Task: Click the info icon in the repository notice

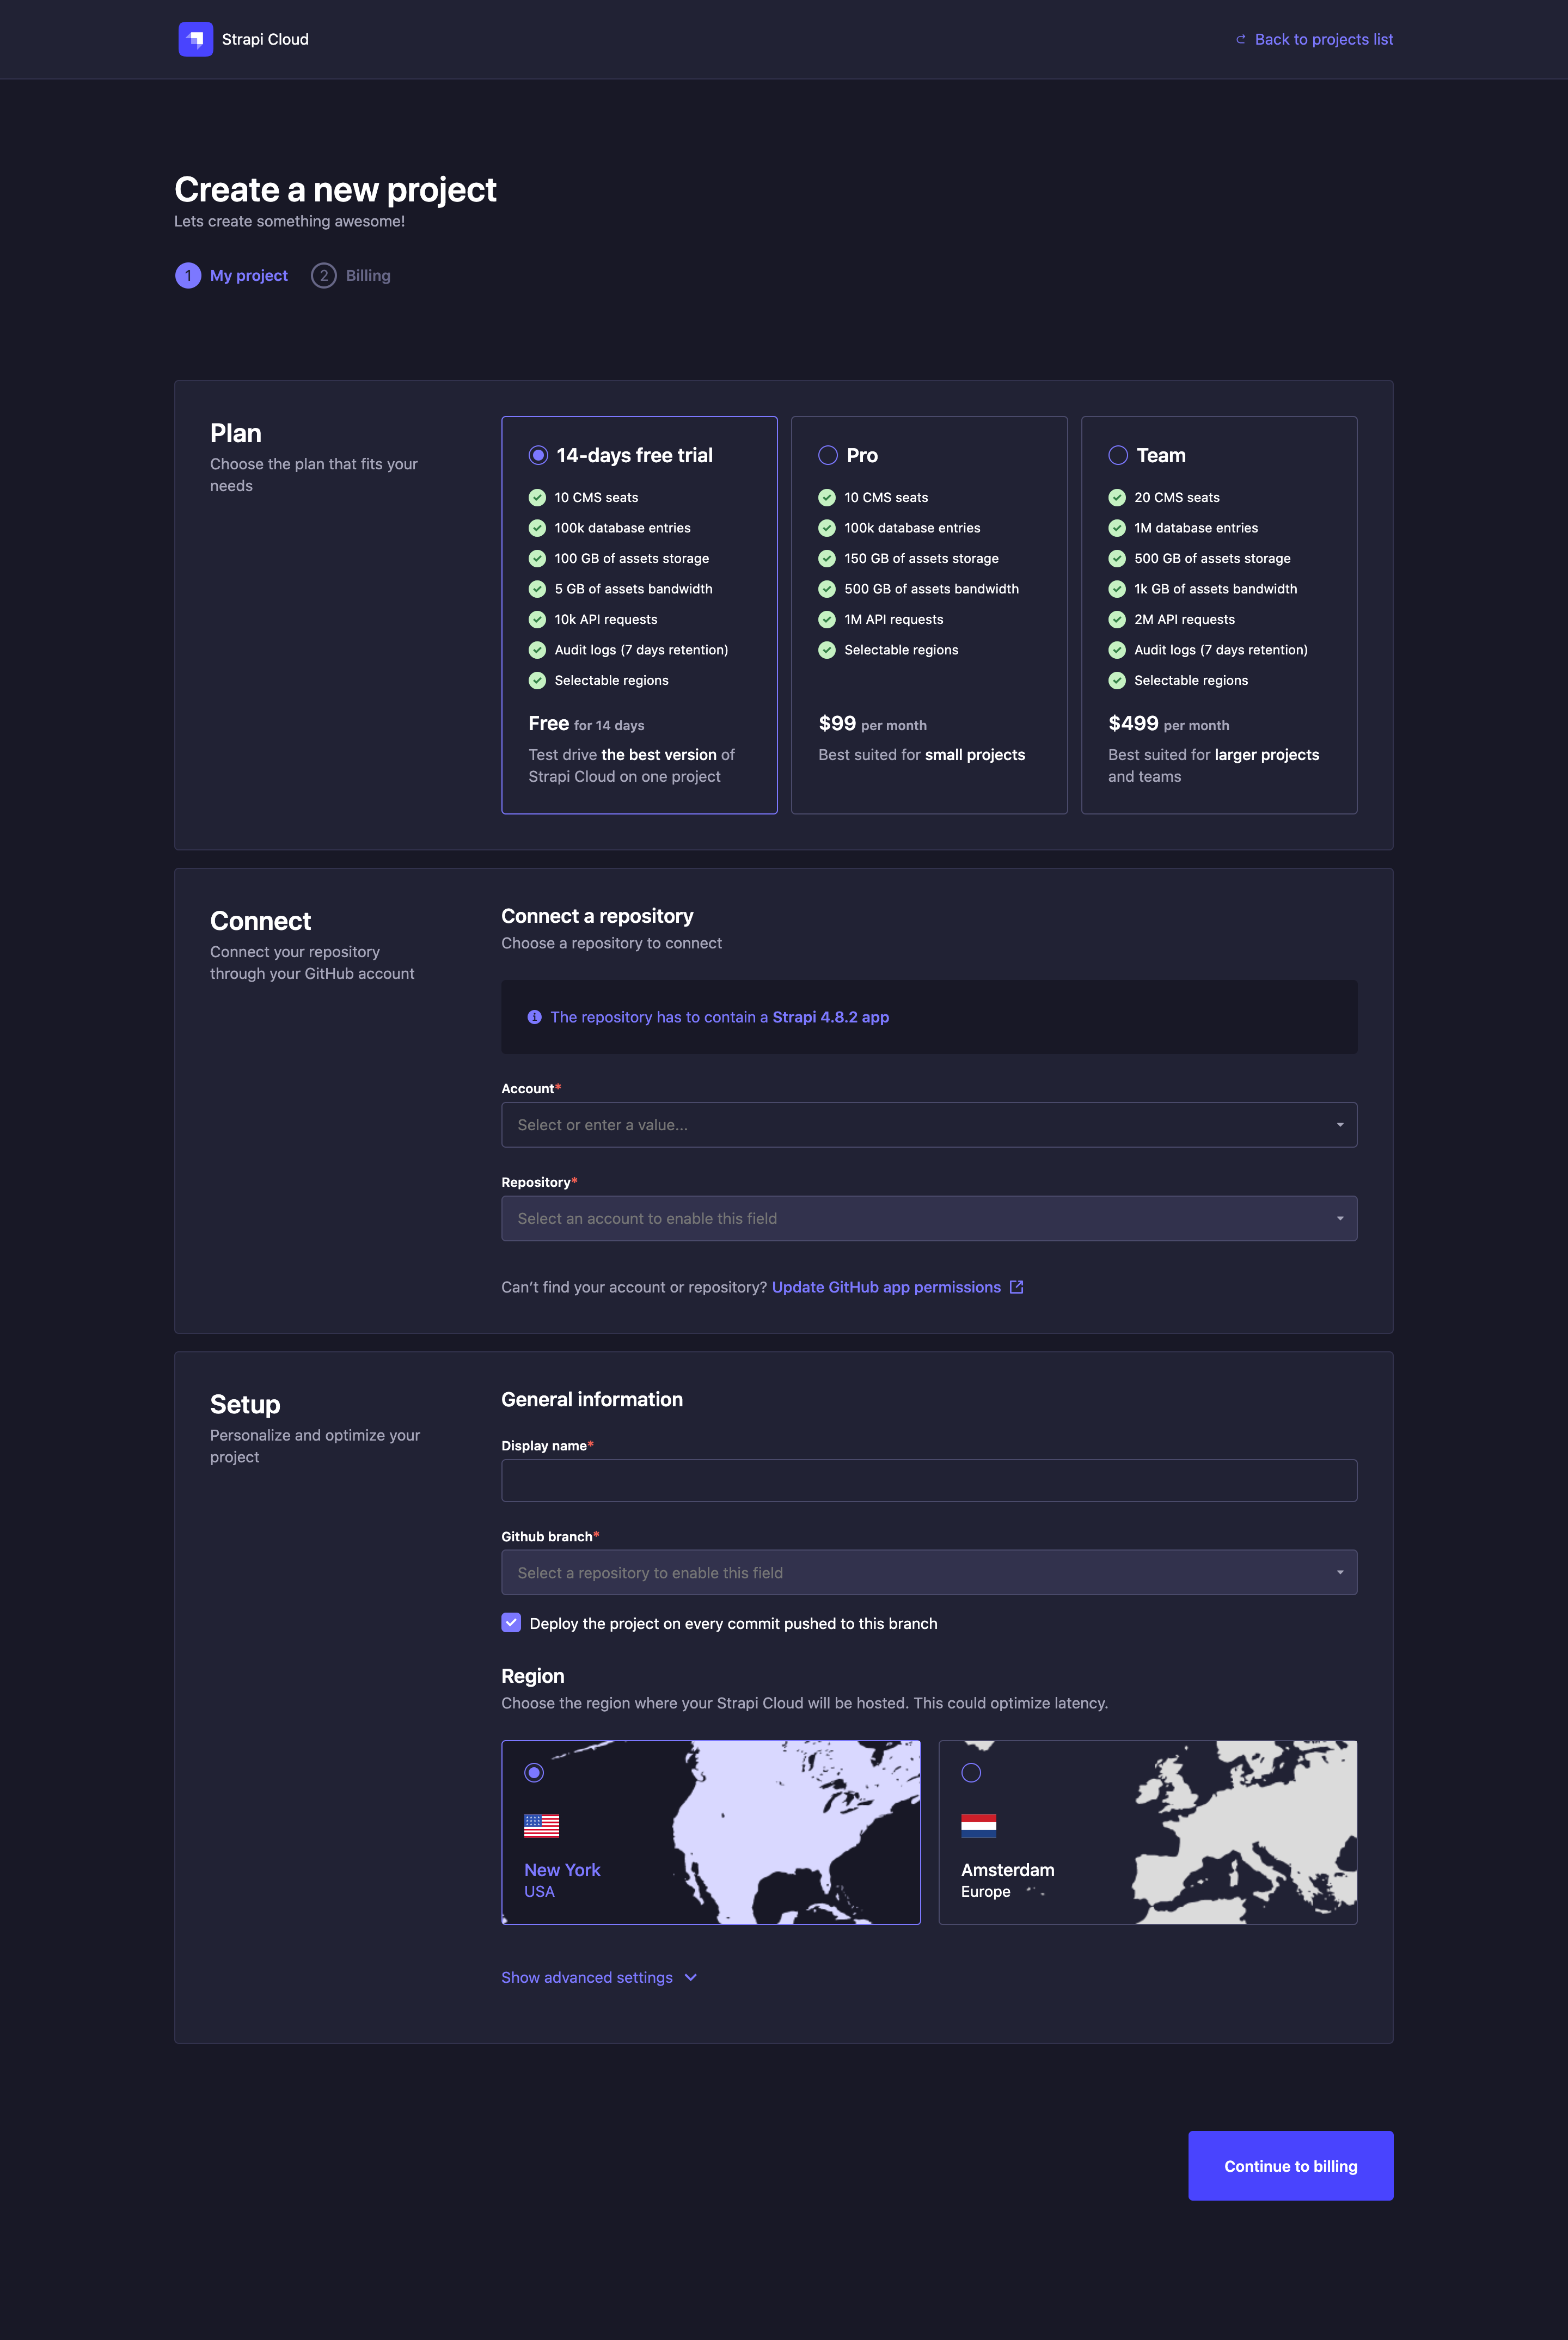Action: point(534,1017)
